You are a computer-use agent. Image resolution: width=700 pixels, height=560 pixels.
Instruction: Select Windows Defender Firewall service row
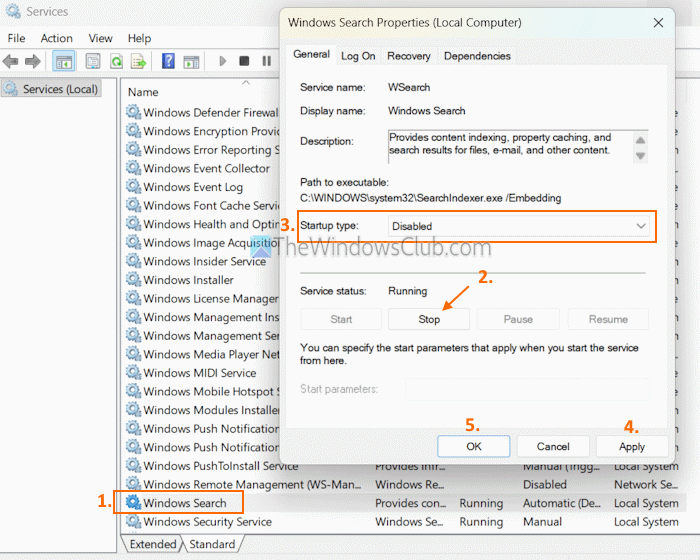point(202,112)
